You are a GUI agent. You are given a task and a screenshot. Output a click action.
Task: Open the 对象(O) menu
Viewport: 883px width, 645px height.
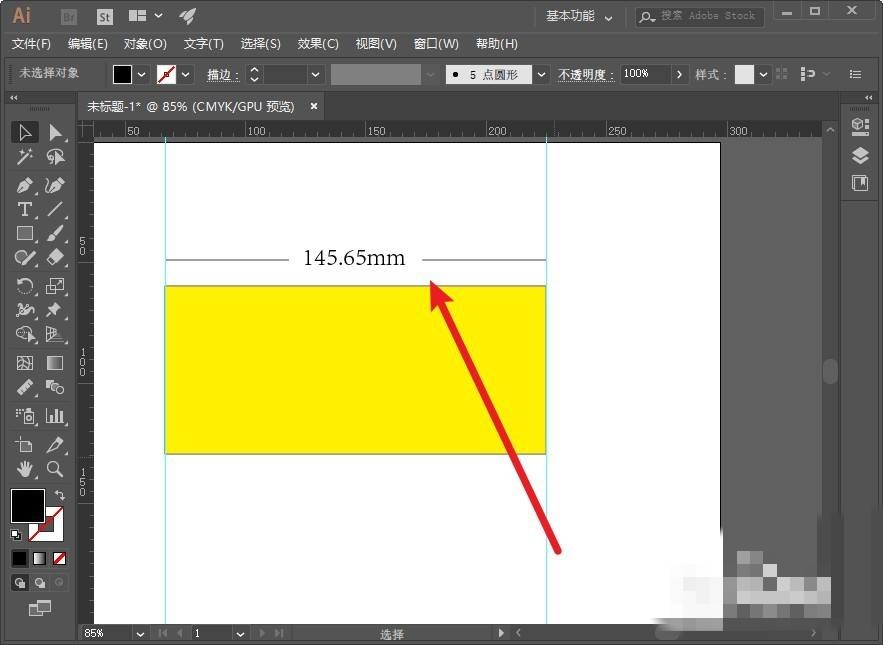click(x=145, y=44)
